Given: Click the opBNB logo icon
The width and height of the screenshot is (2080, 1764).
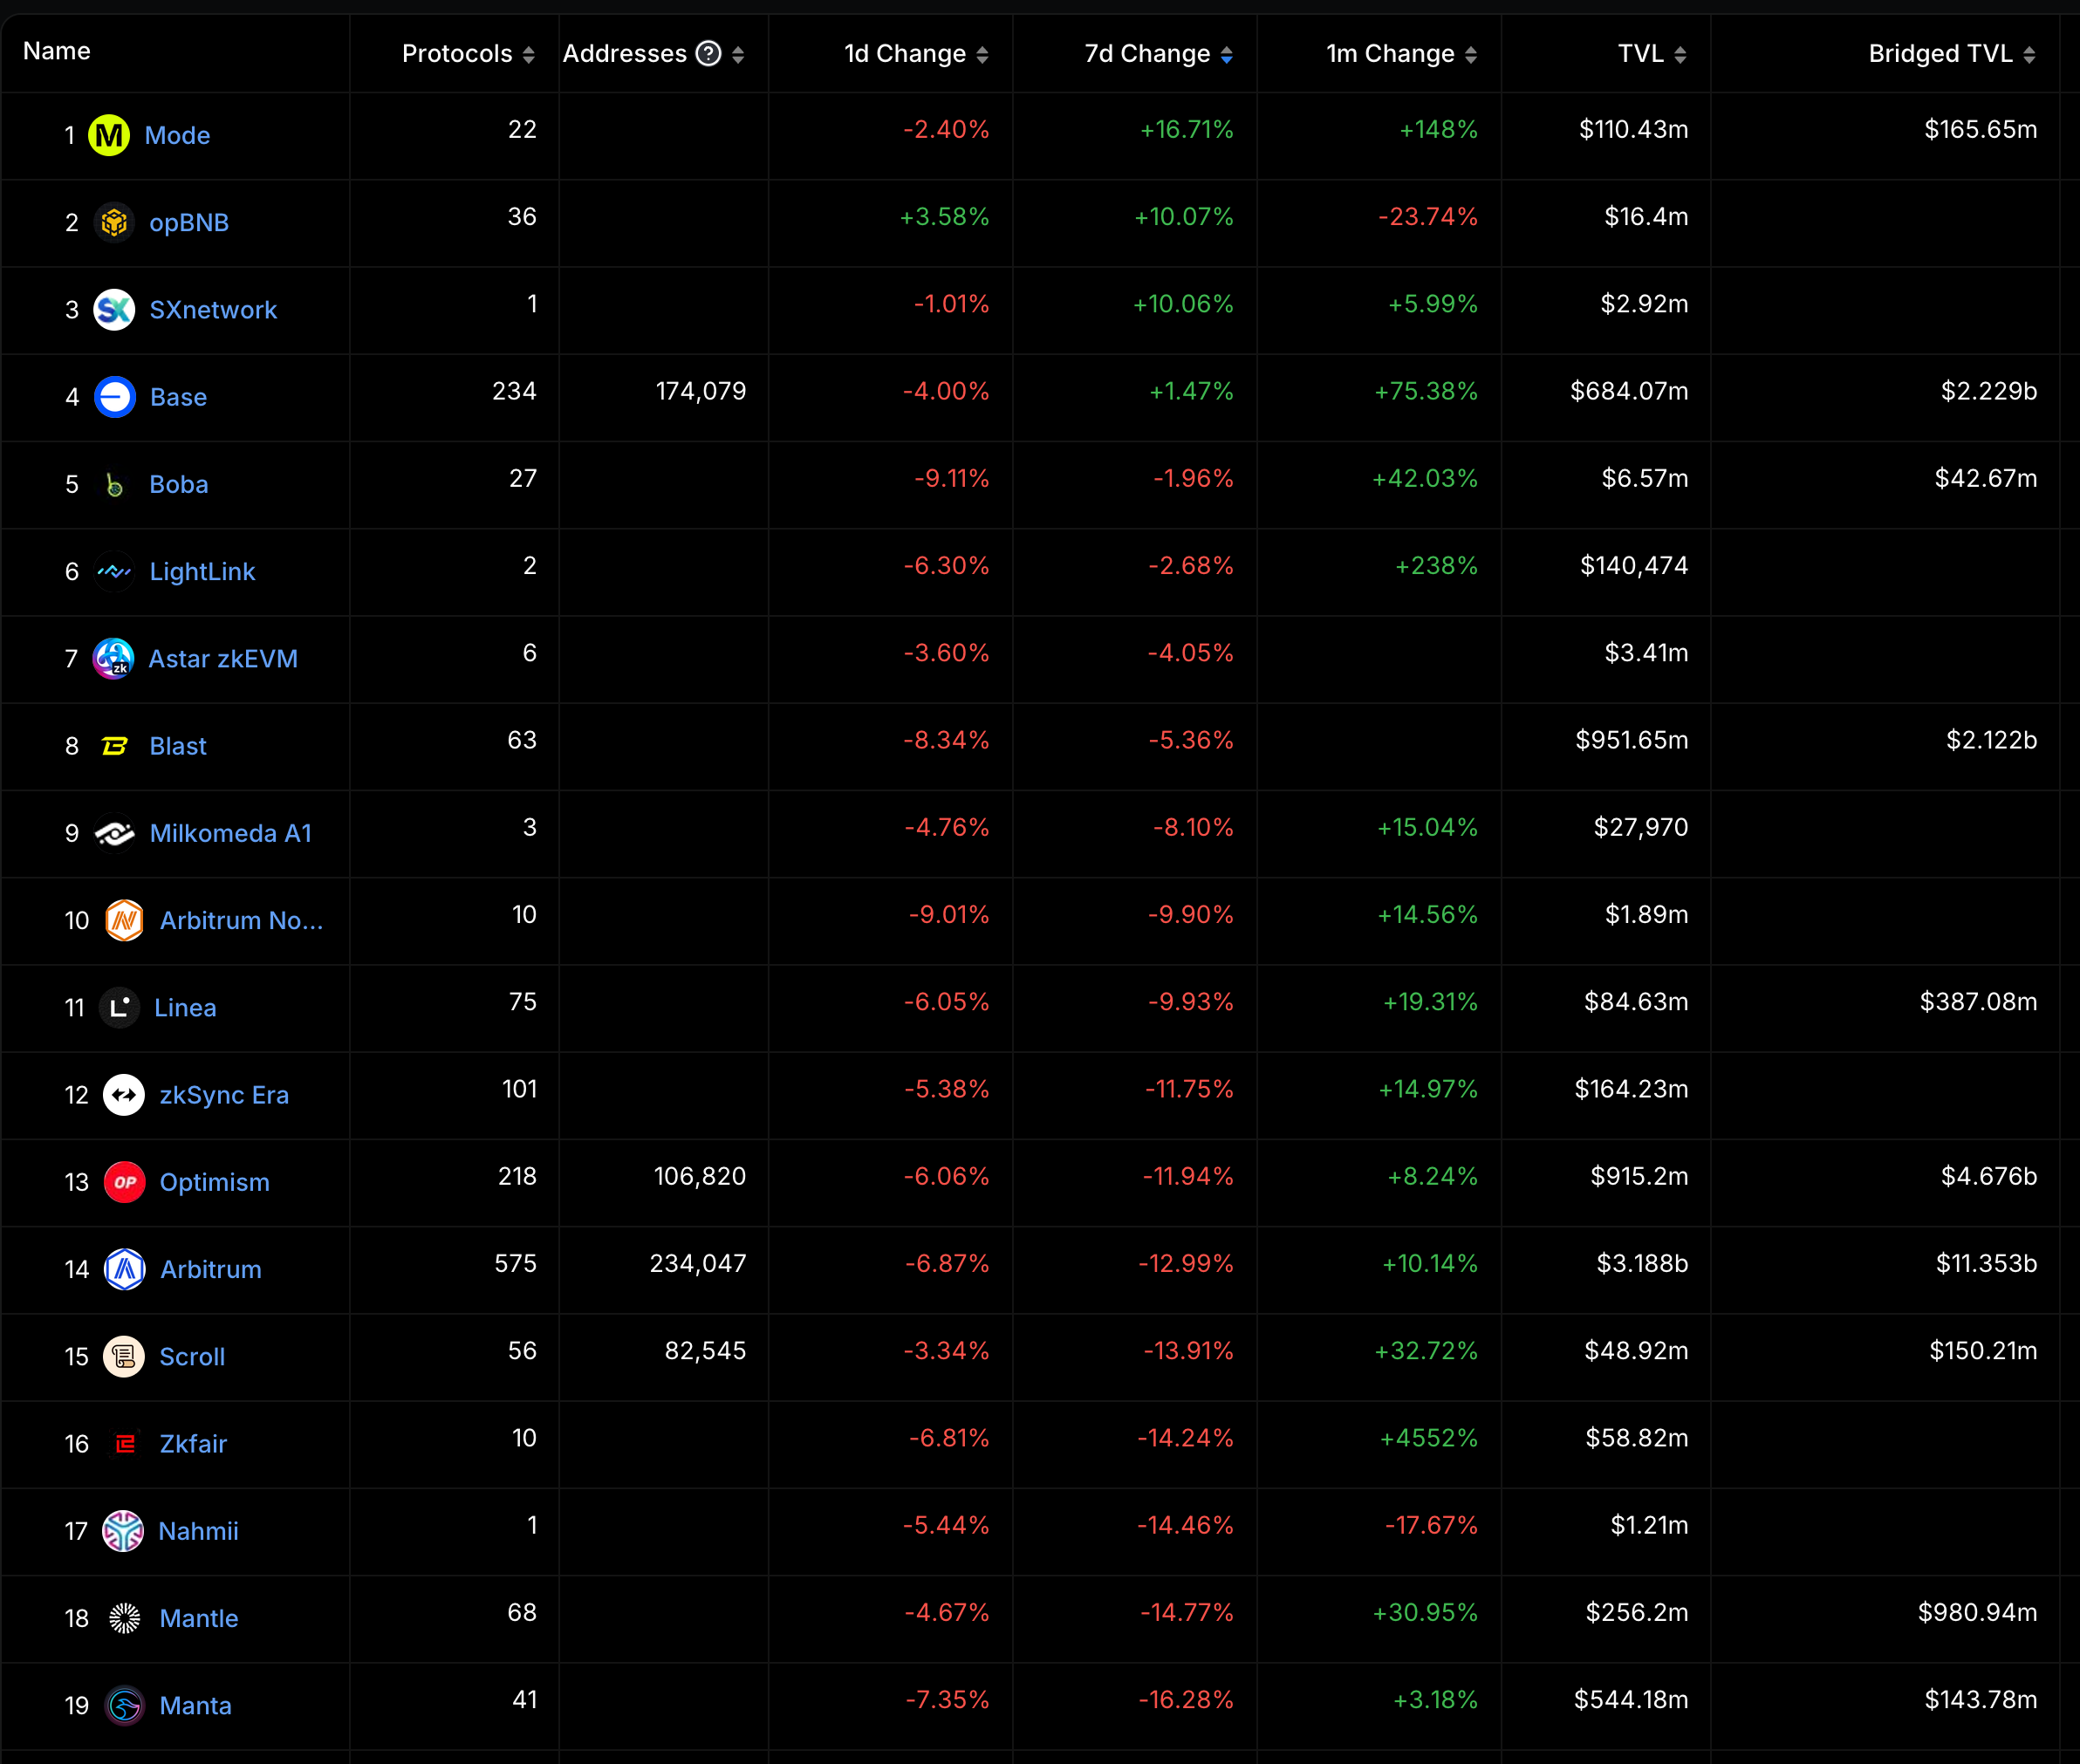Looking at the screenshot, I should click(x=114, y=222).
